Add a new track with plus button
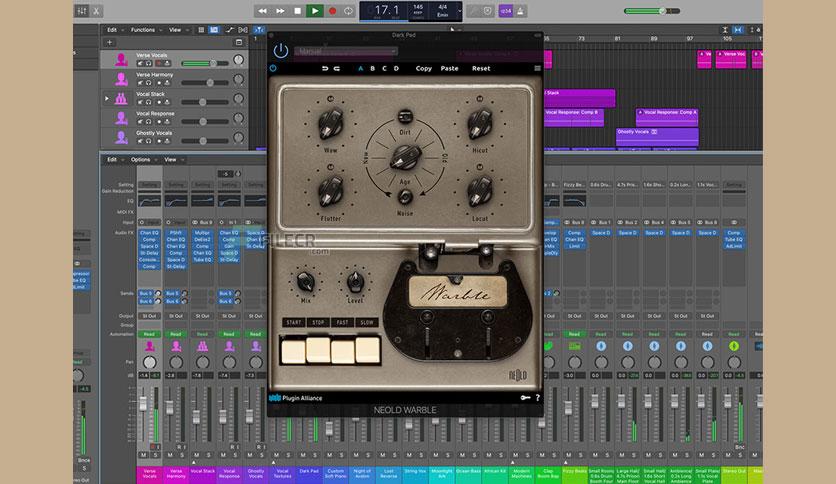Viewport: 836px width, 484px height. 109,42
